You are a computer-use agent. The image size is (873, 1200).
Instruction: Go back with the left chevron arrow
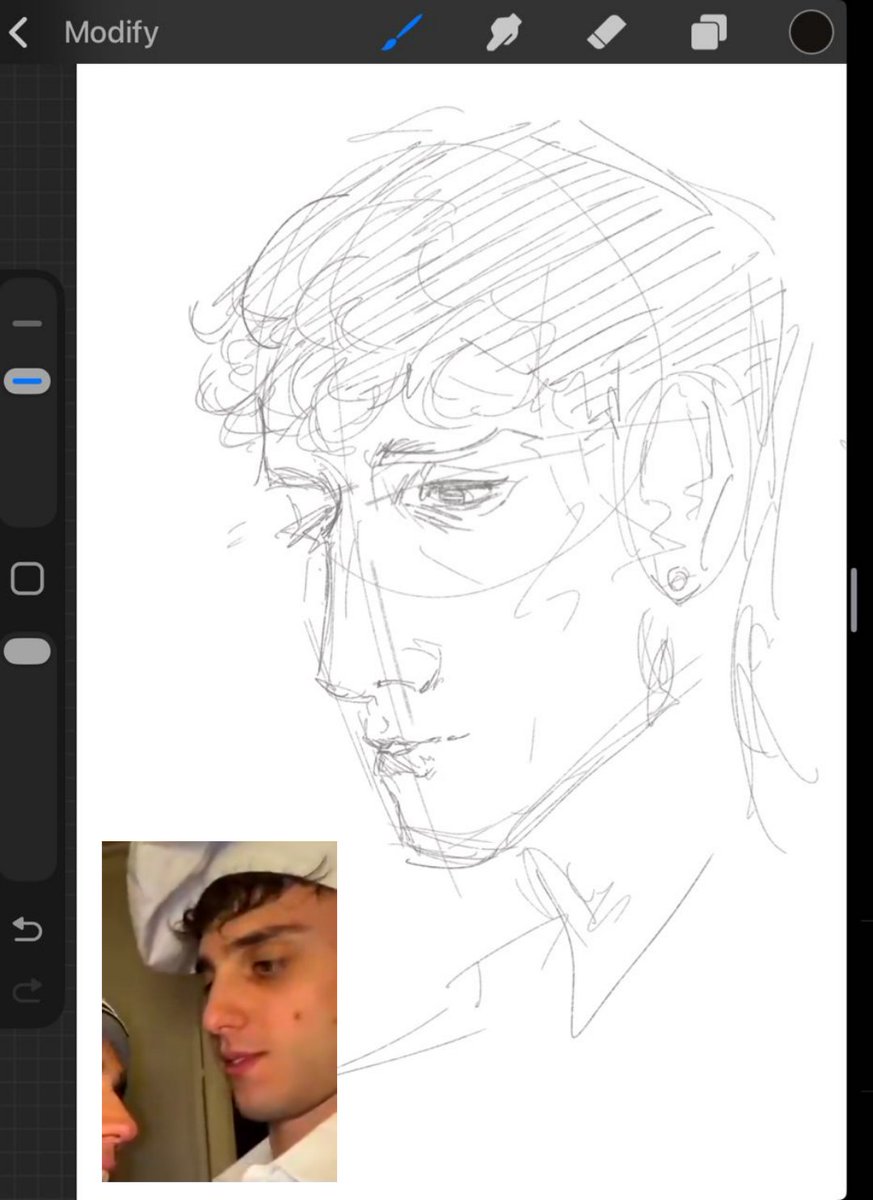point(18,33)
